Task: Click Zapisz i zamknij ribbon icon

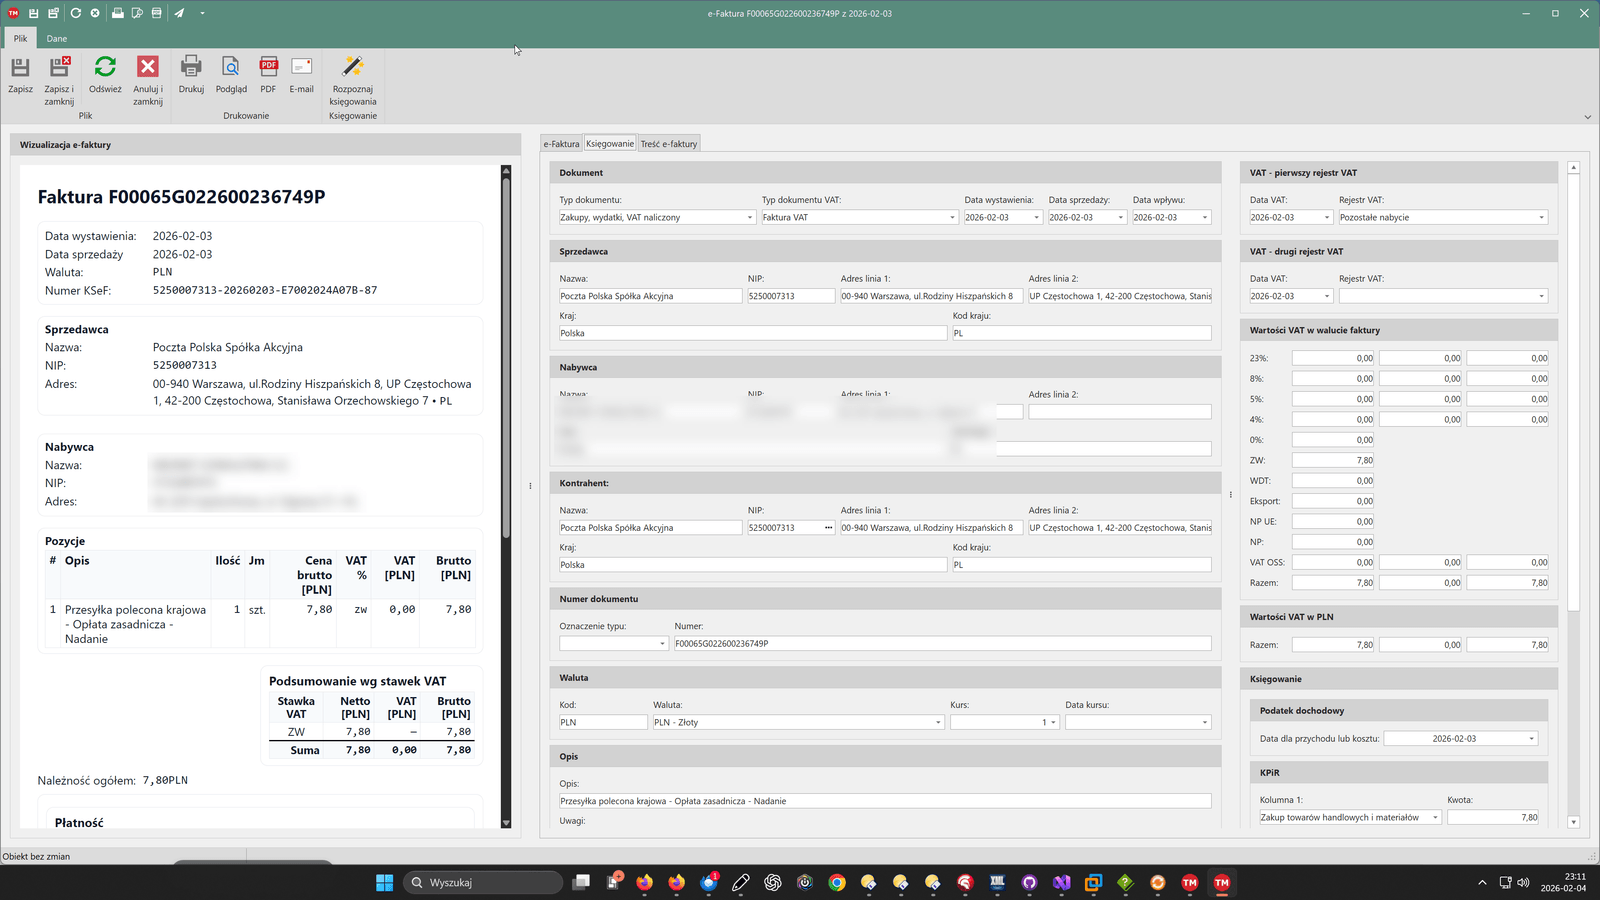Action: [59, 68]
